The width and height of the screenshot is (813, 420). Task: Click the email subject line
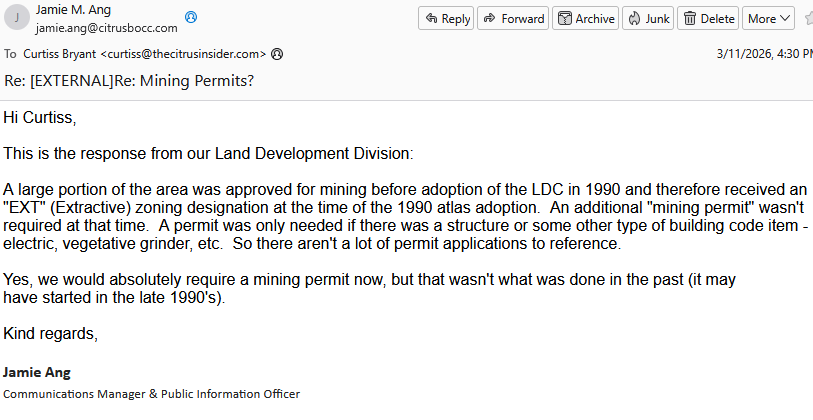pos(129,80)
